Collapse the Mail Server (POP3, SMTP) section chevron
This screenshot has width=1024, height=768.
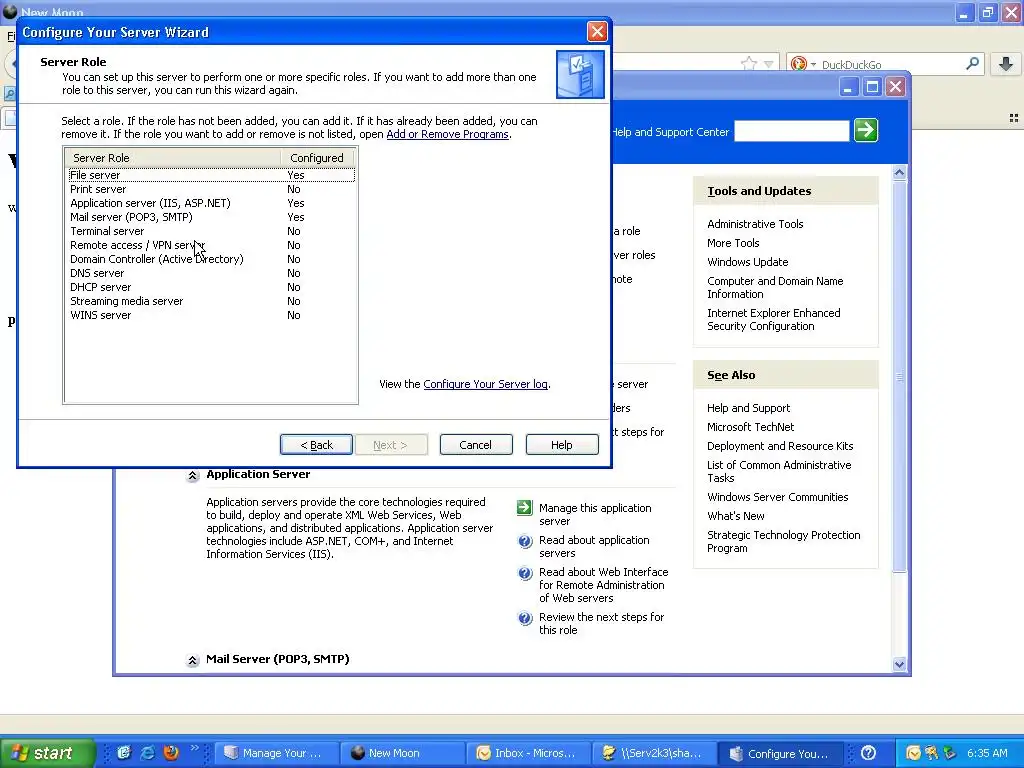point(192,660)
